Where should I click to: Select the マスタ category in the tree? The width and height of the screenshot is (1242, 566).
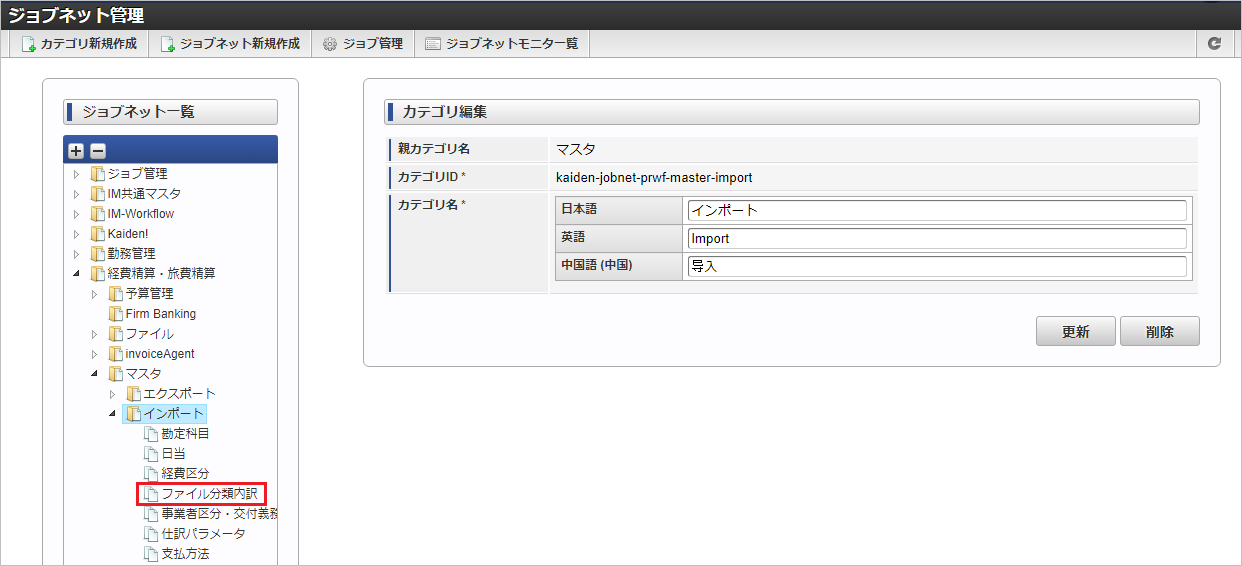(x=144, y=374)
